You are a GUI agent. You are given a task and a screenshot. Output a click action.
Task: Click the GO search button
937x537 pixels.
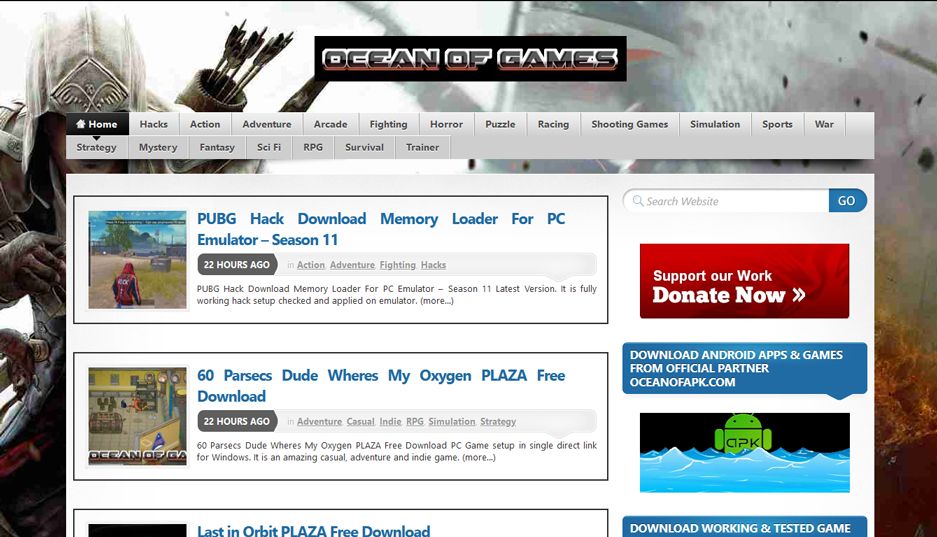[847, 201]
